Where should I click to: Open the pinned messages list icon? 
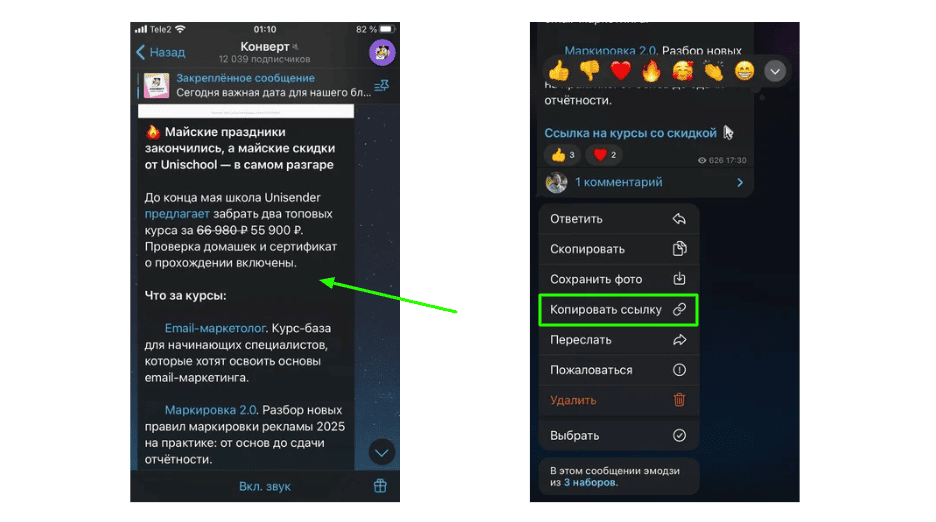point(381,86)
